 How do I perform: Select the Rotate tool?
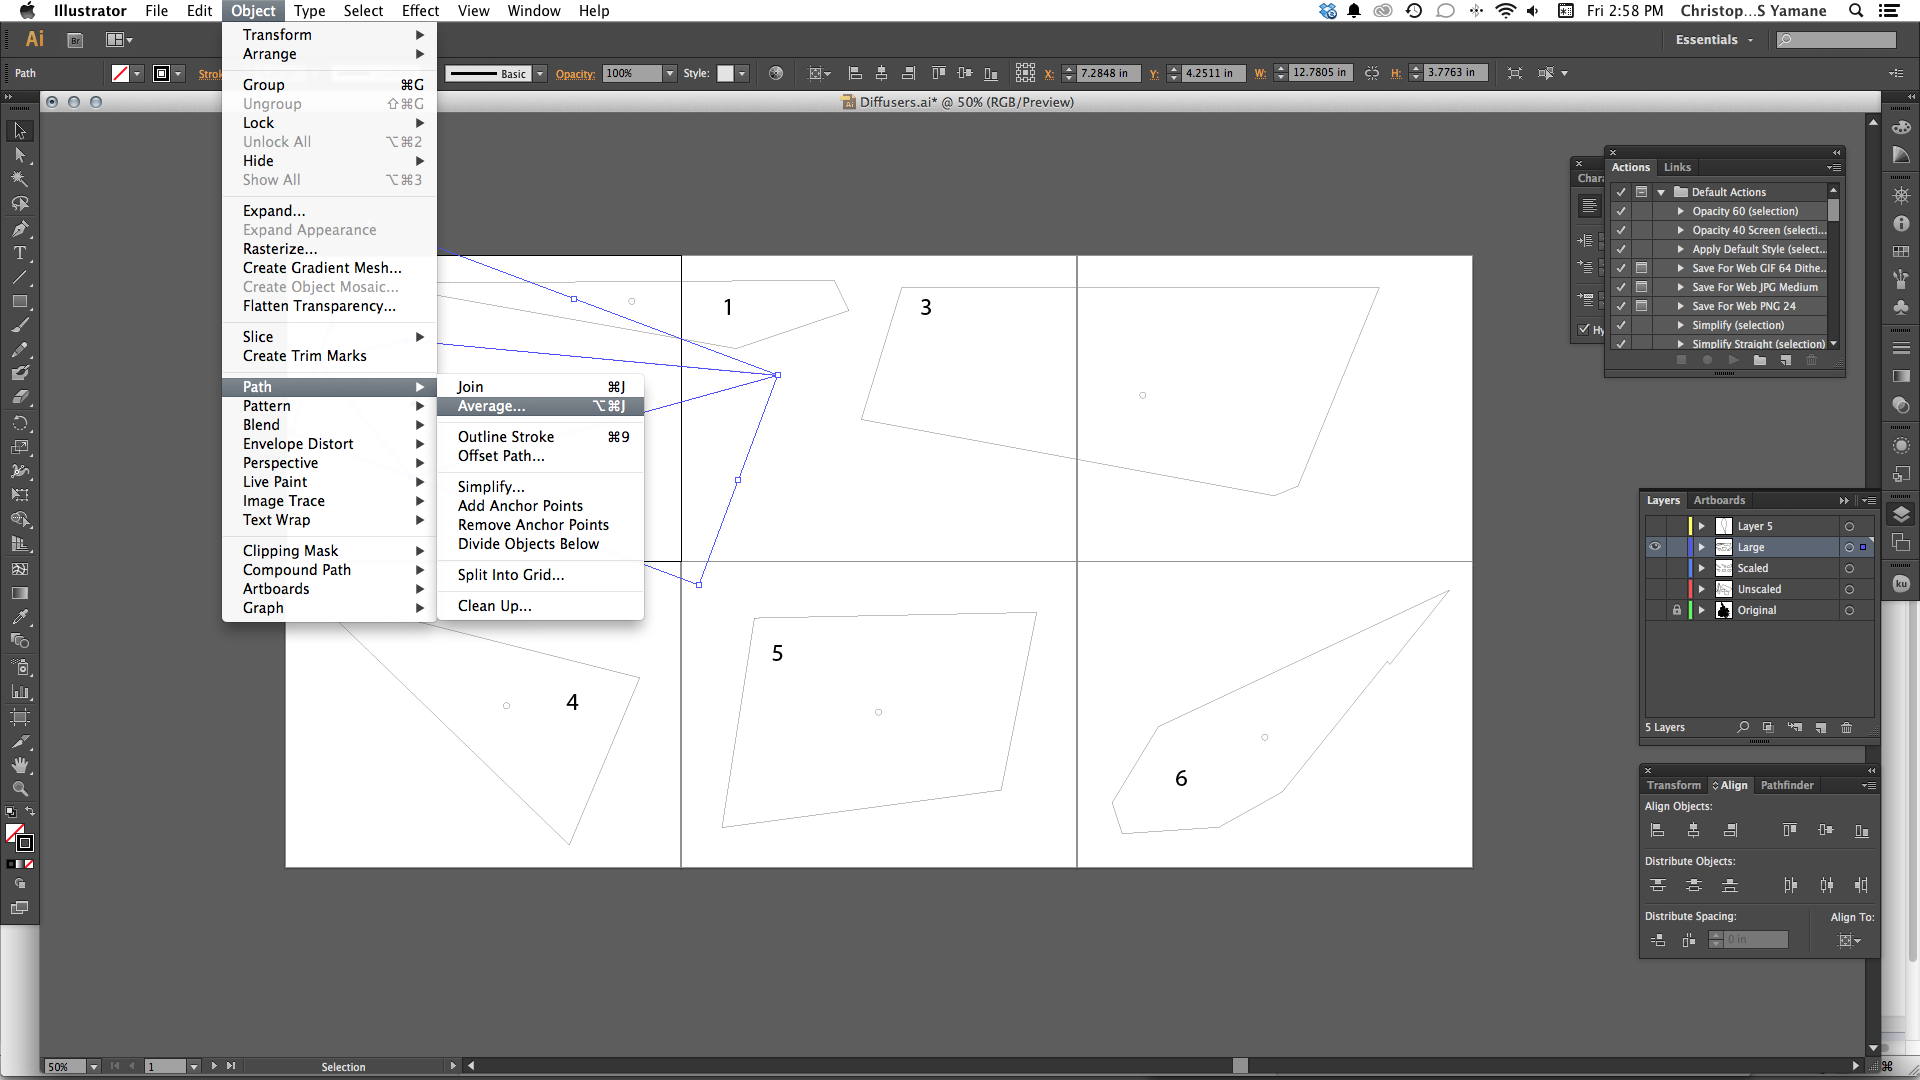[x=18, y=423]
